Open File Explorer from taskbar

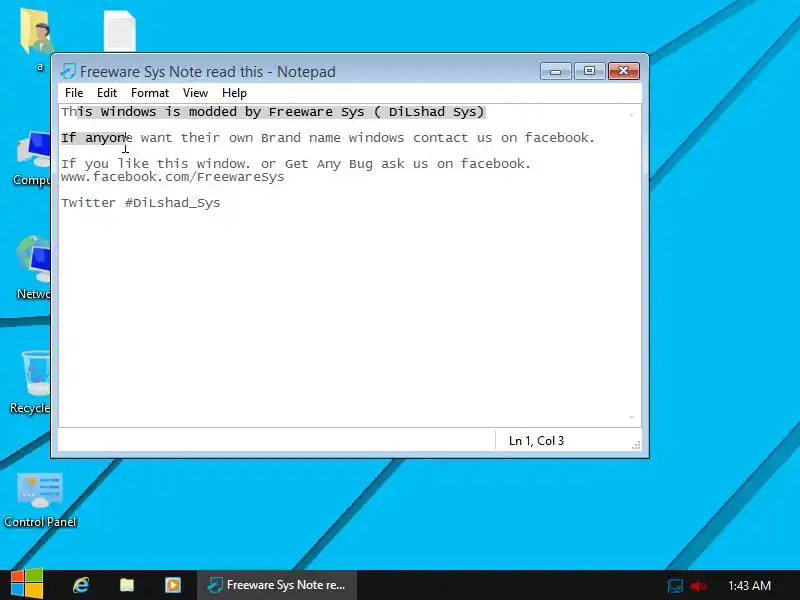tap(127, 585)
